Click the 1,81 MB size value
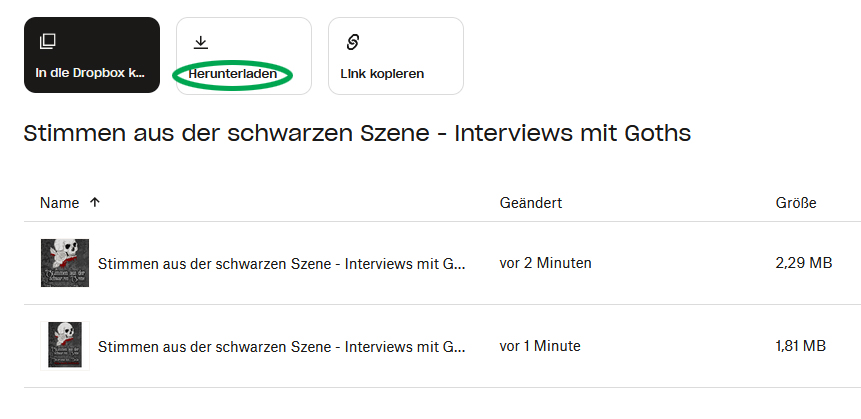Screen dimensions: 861x419 click(x=800, y=346)
